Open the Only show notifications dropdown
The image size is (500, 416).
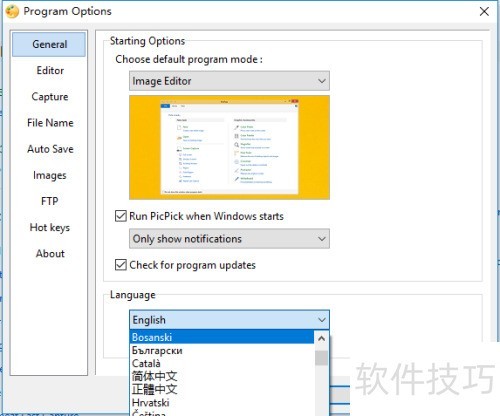pos(229,239)
